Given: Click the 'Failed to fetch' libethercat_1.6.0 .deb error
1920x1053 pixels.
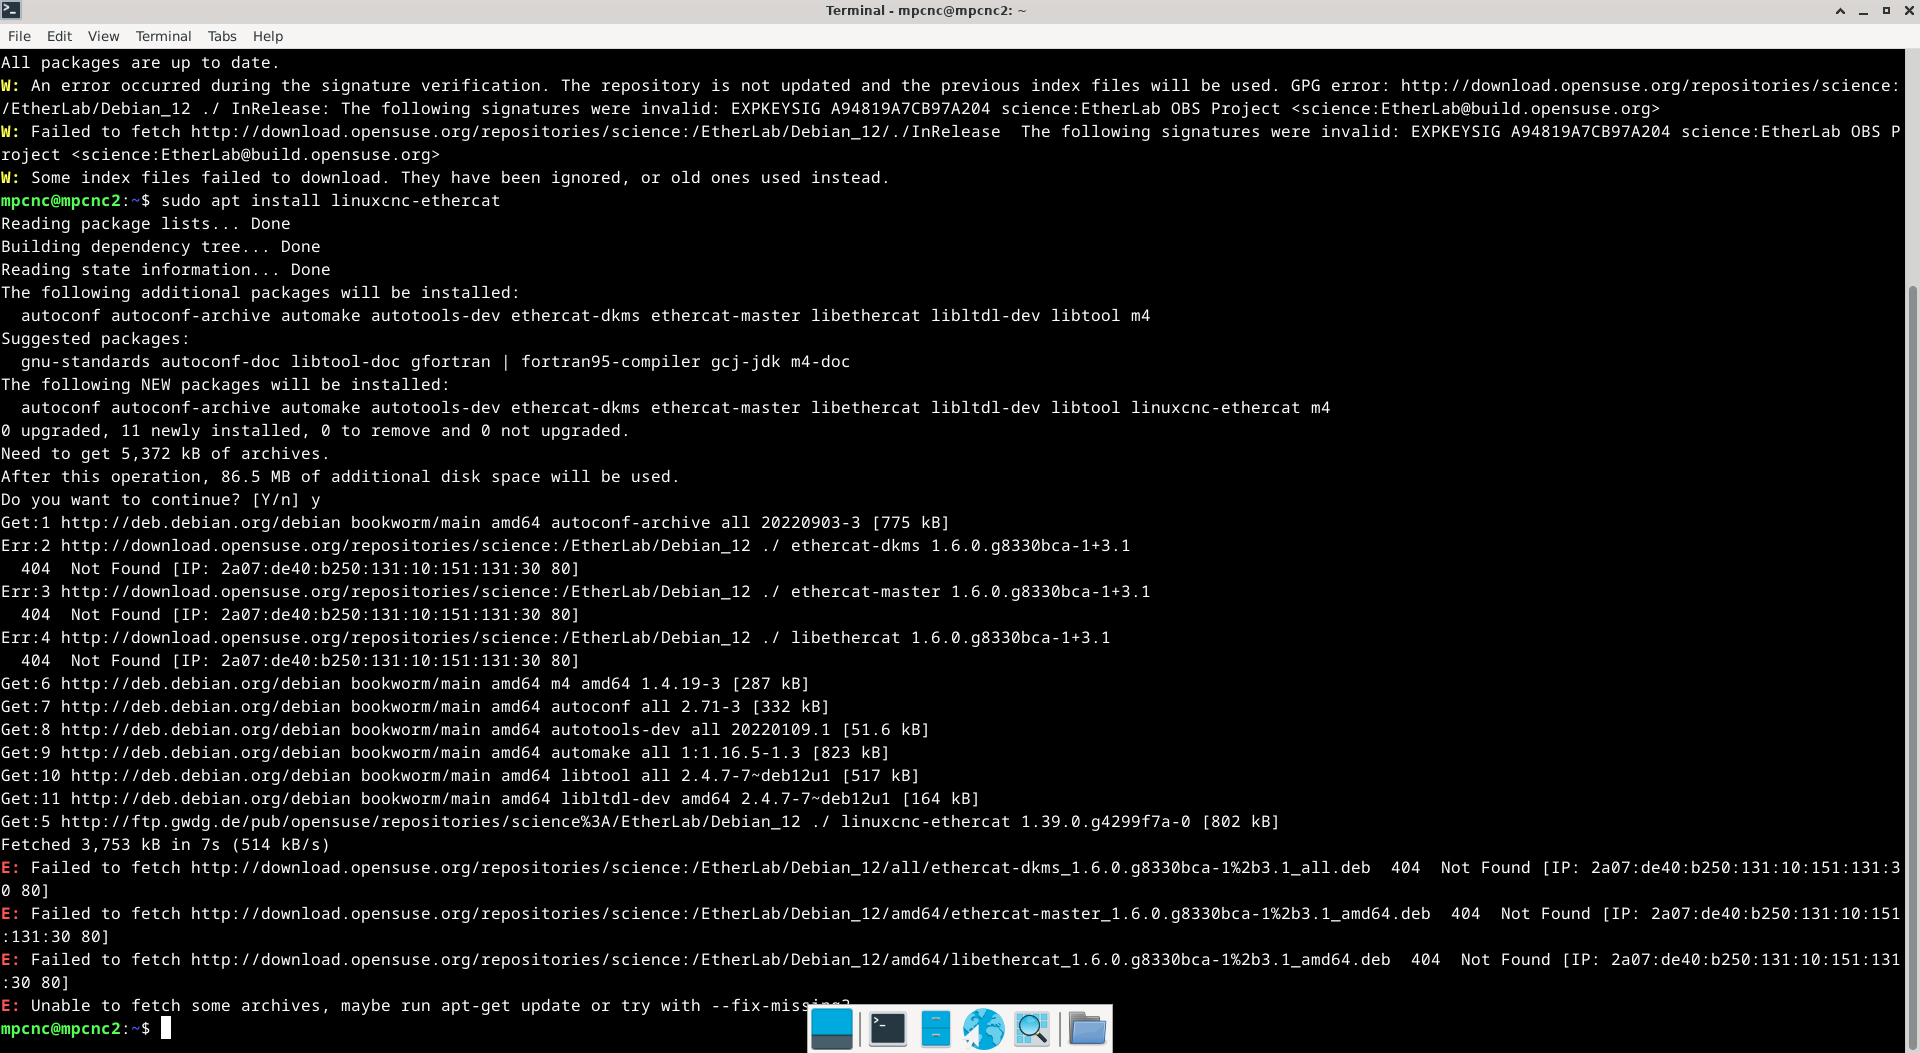Looking at the screenshot, I should click(950, 970).
